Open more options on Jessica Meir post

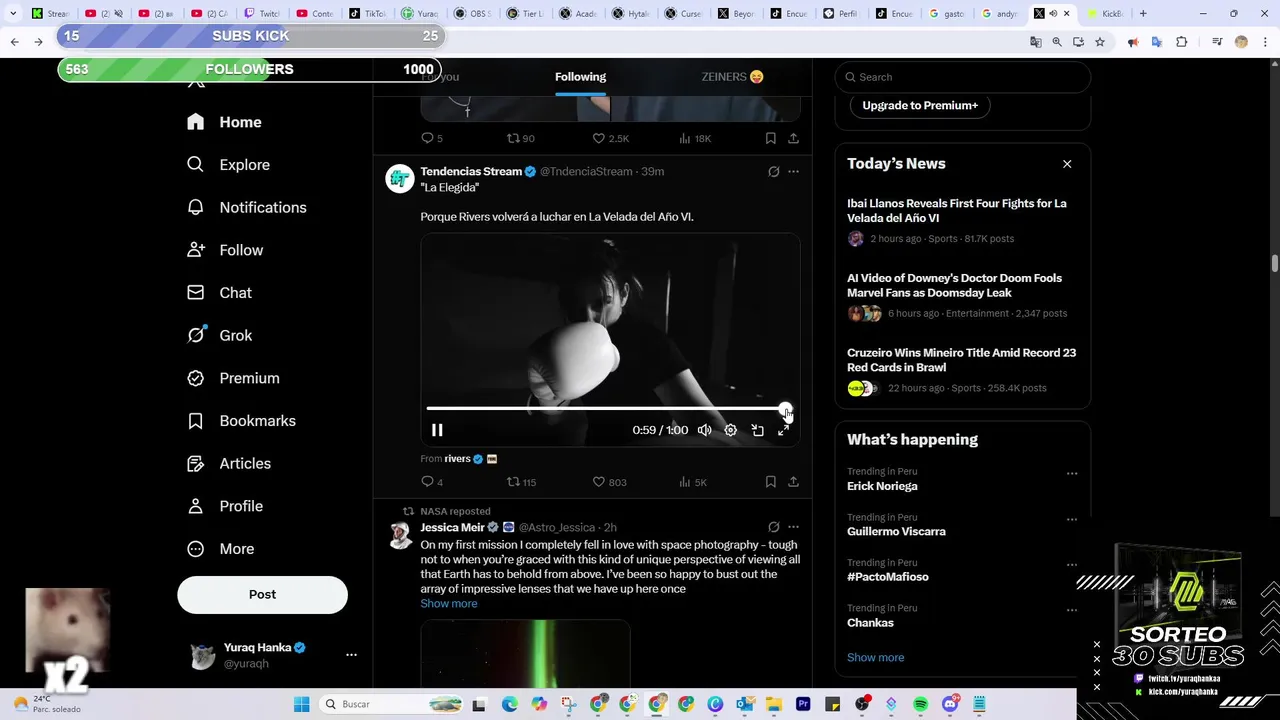click(793, 527)
